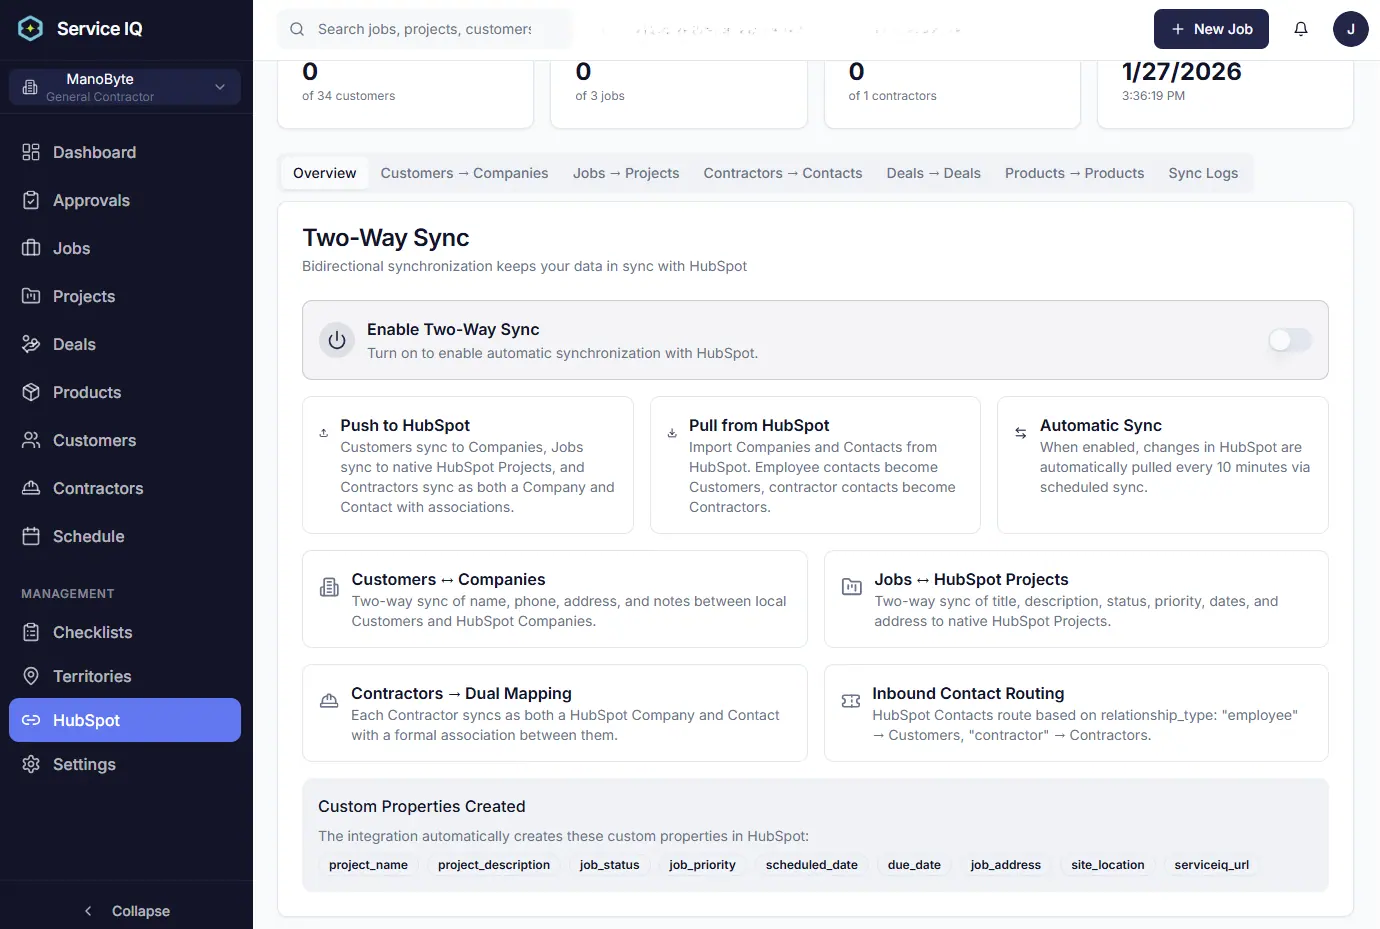Click the power icon beside Enable Two-Way Sync
Image resolution: width=1380 pixels, height=929 pixels.
coord(337,340)
